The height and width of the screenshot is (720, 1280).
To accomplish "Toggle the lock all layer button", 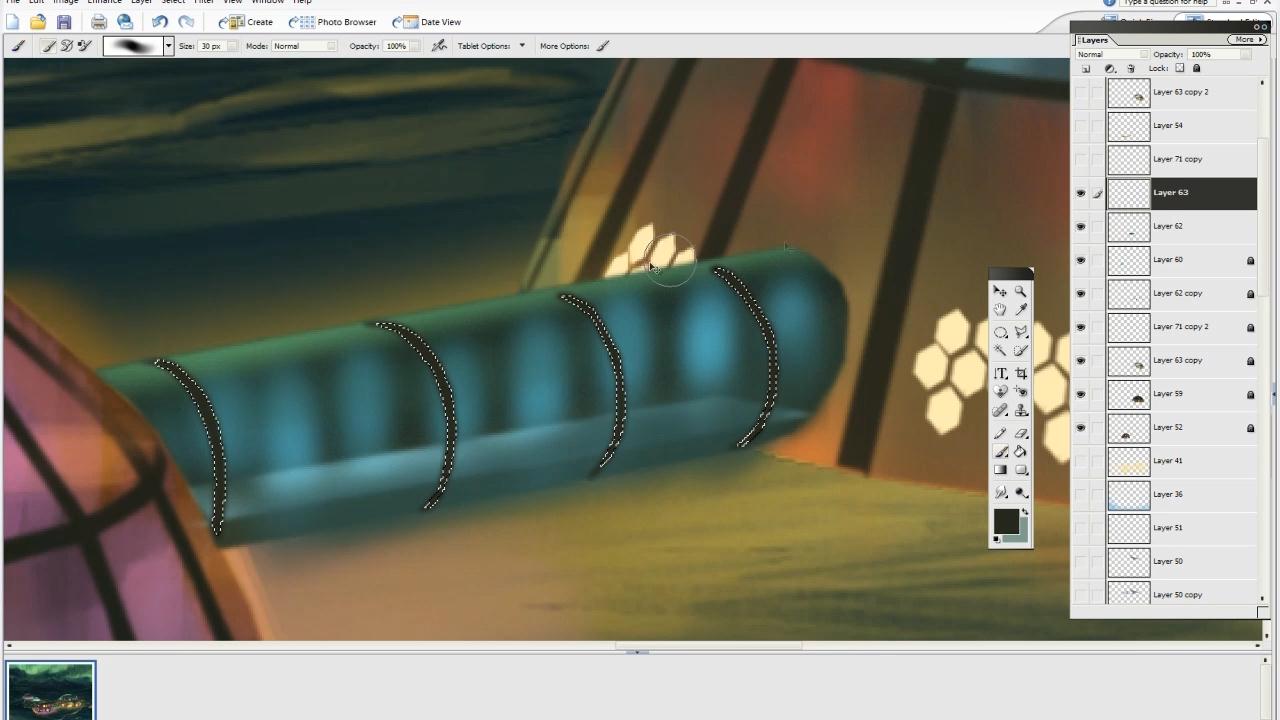I will [1197, 69].
